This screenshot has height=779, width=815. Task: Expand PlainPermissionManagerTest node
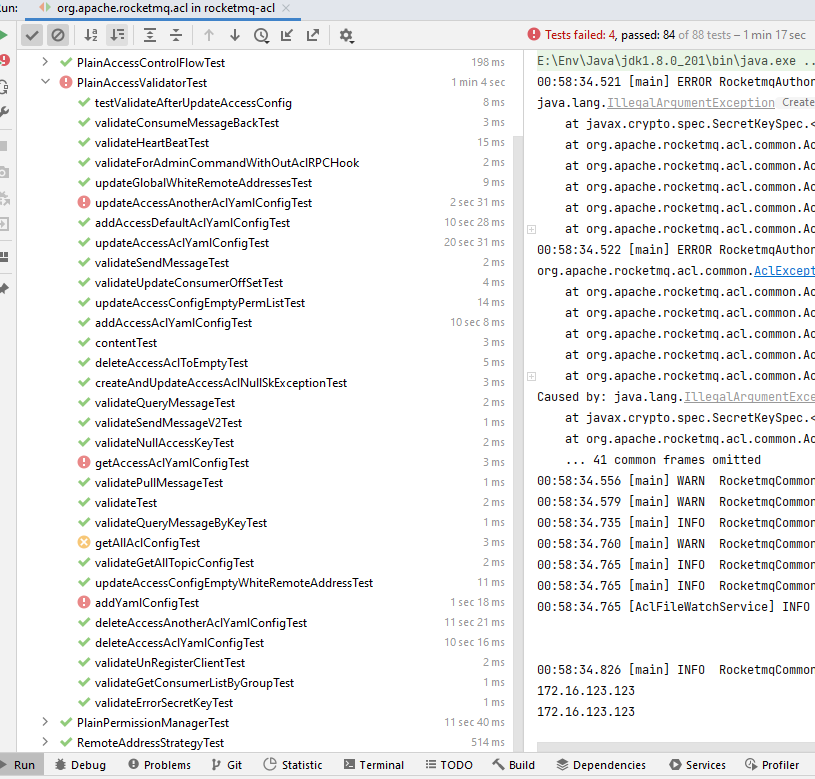point(45,722)
